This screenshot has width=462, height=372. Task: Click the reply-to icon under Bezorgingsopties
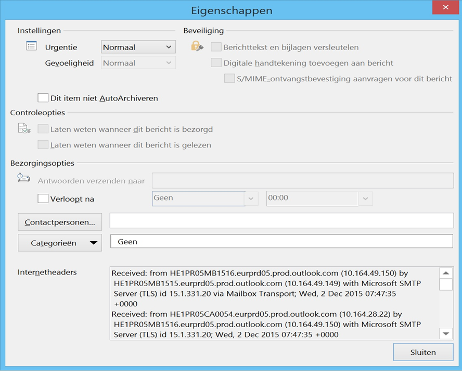24,178
